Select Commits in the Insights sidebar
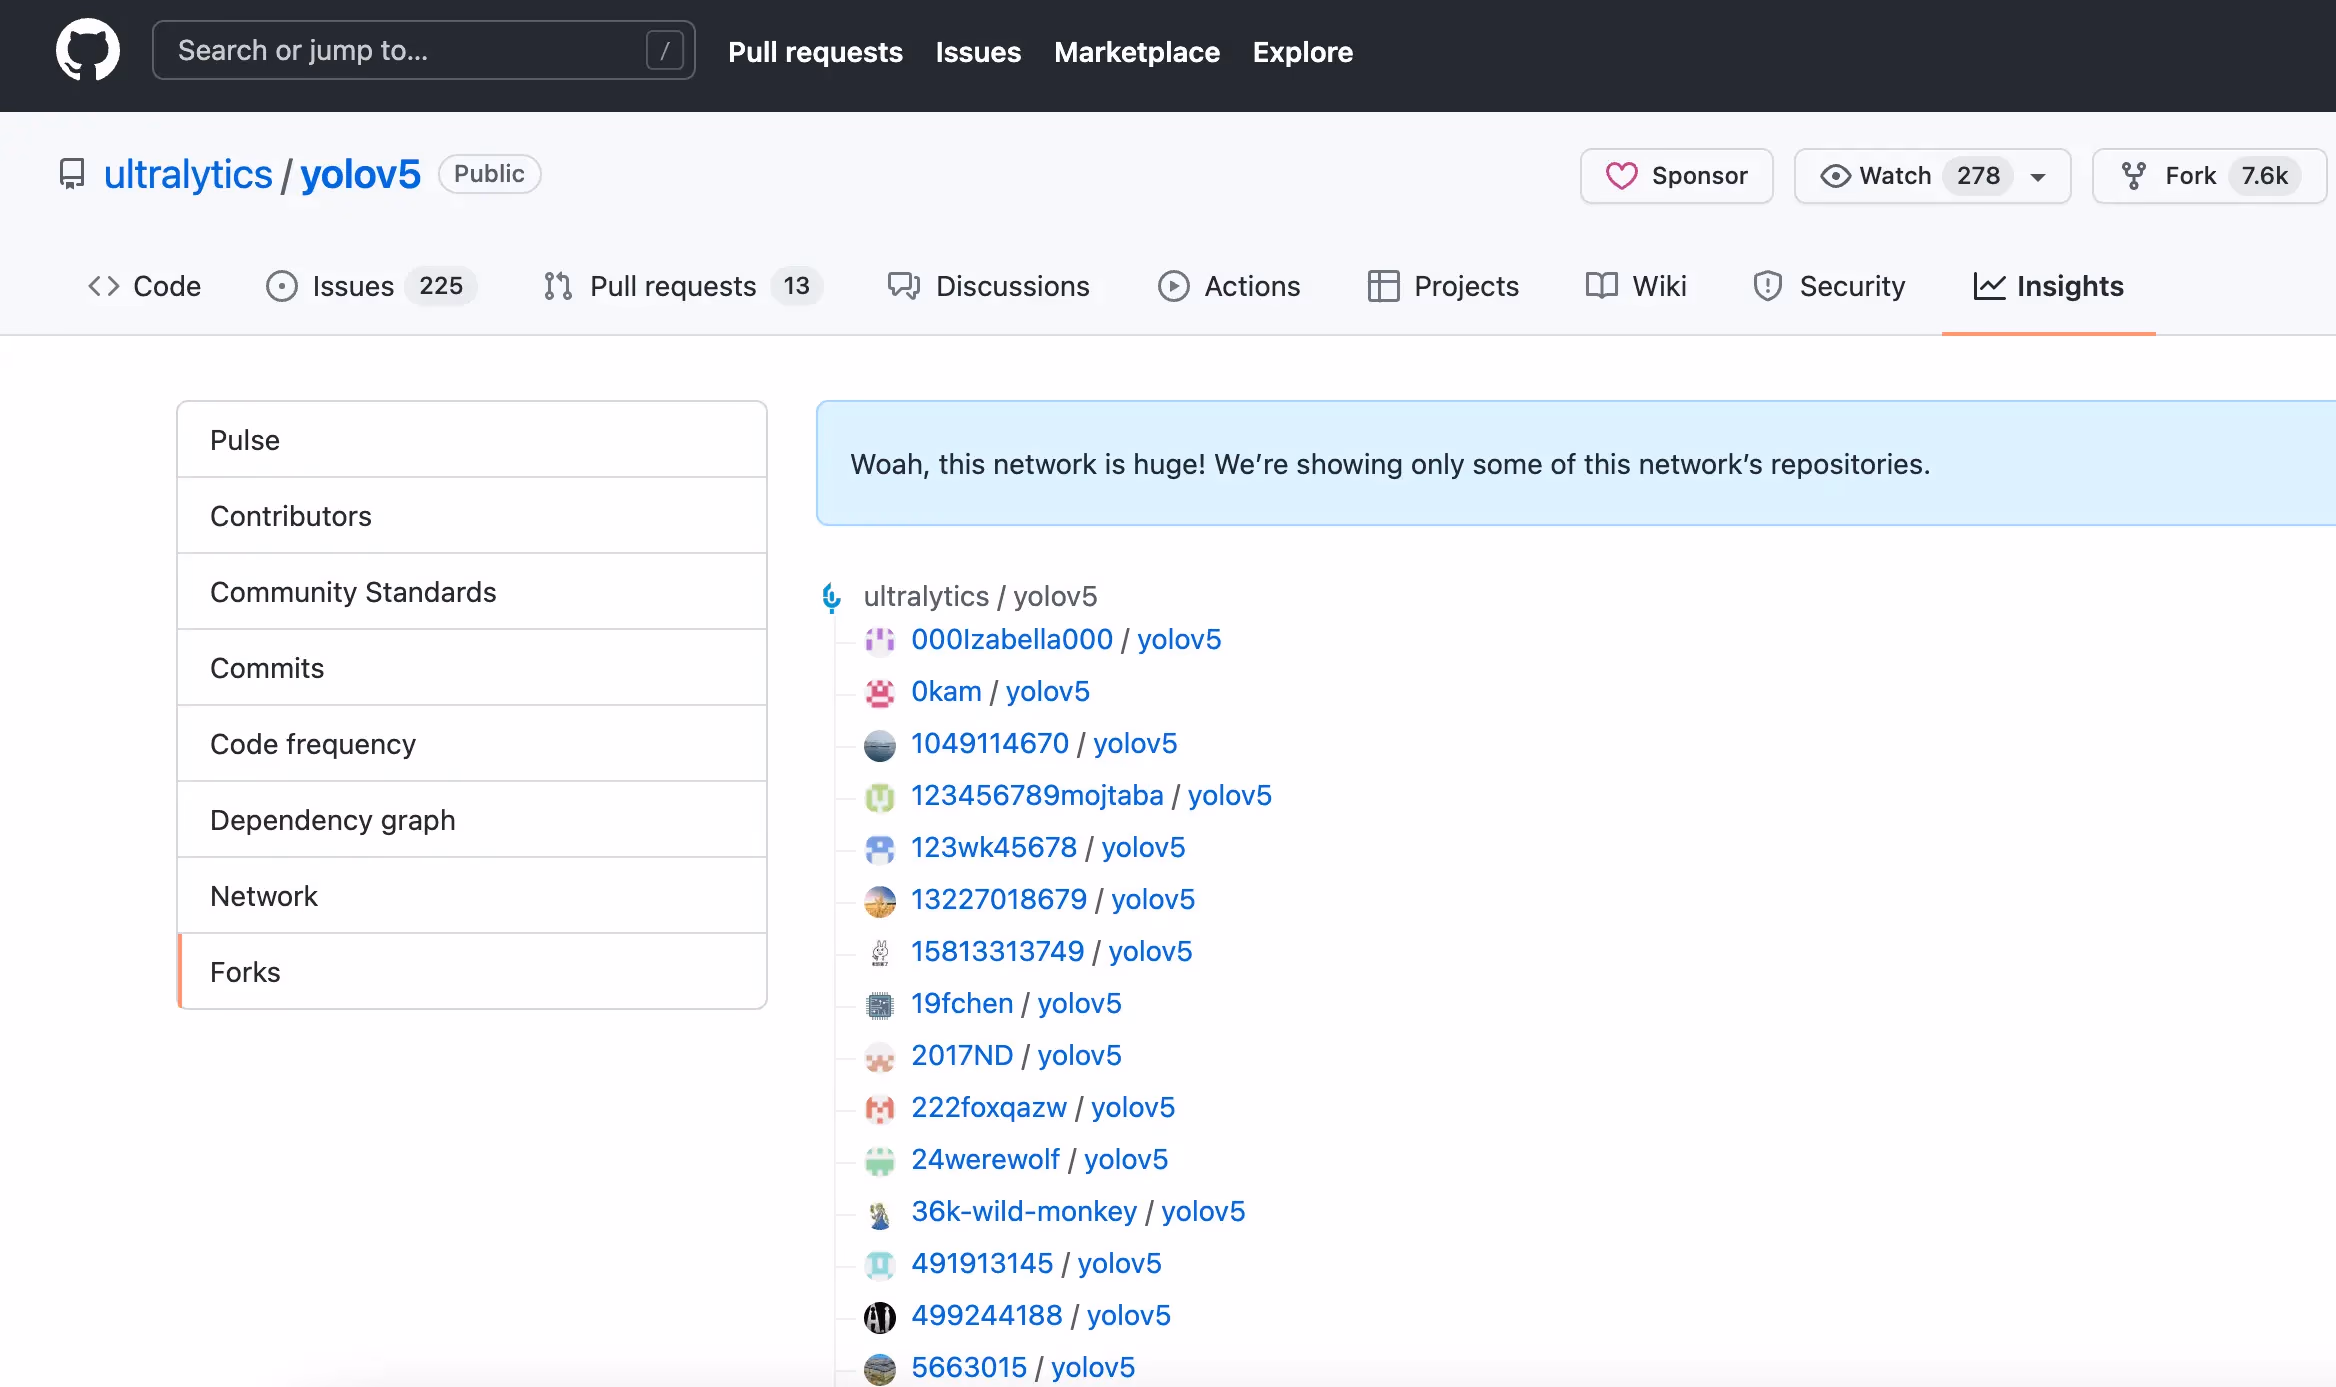Viewport: 2336px width, 1387px height. click(472, 668)
